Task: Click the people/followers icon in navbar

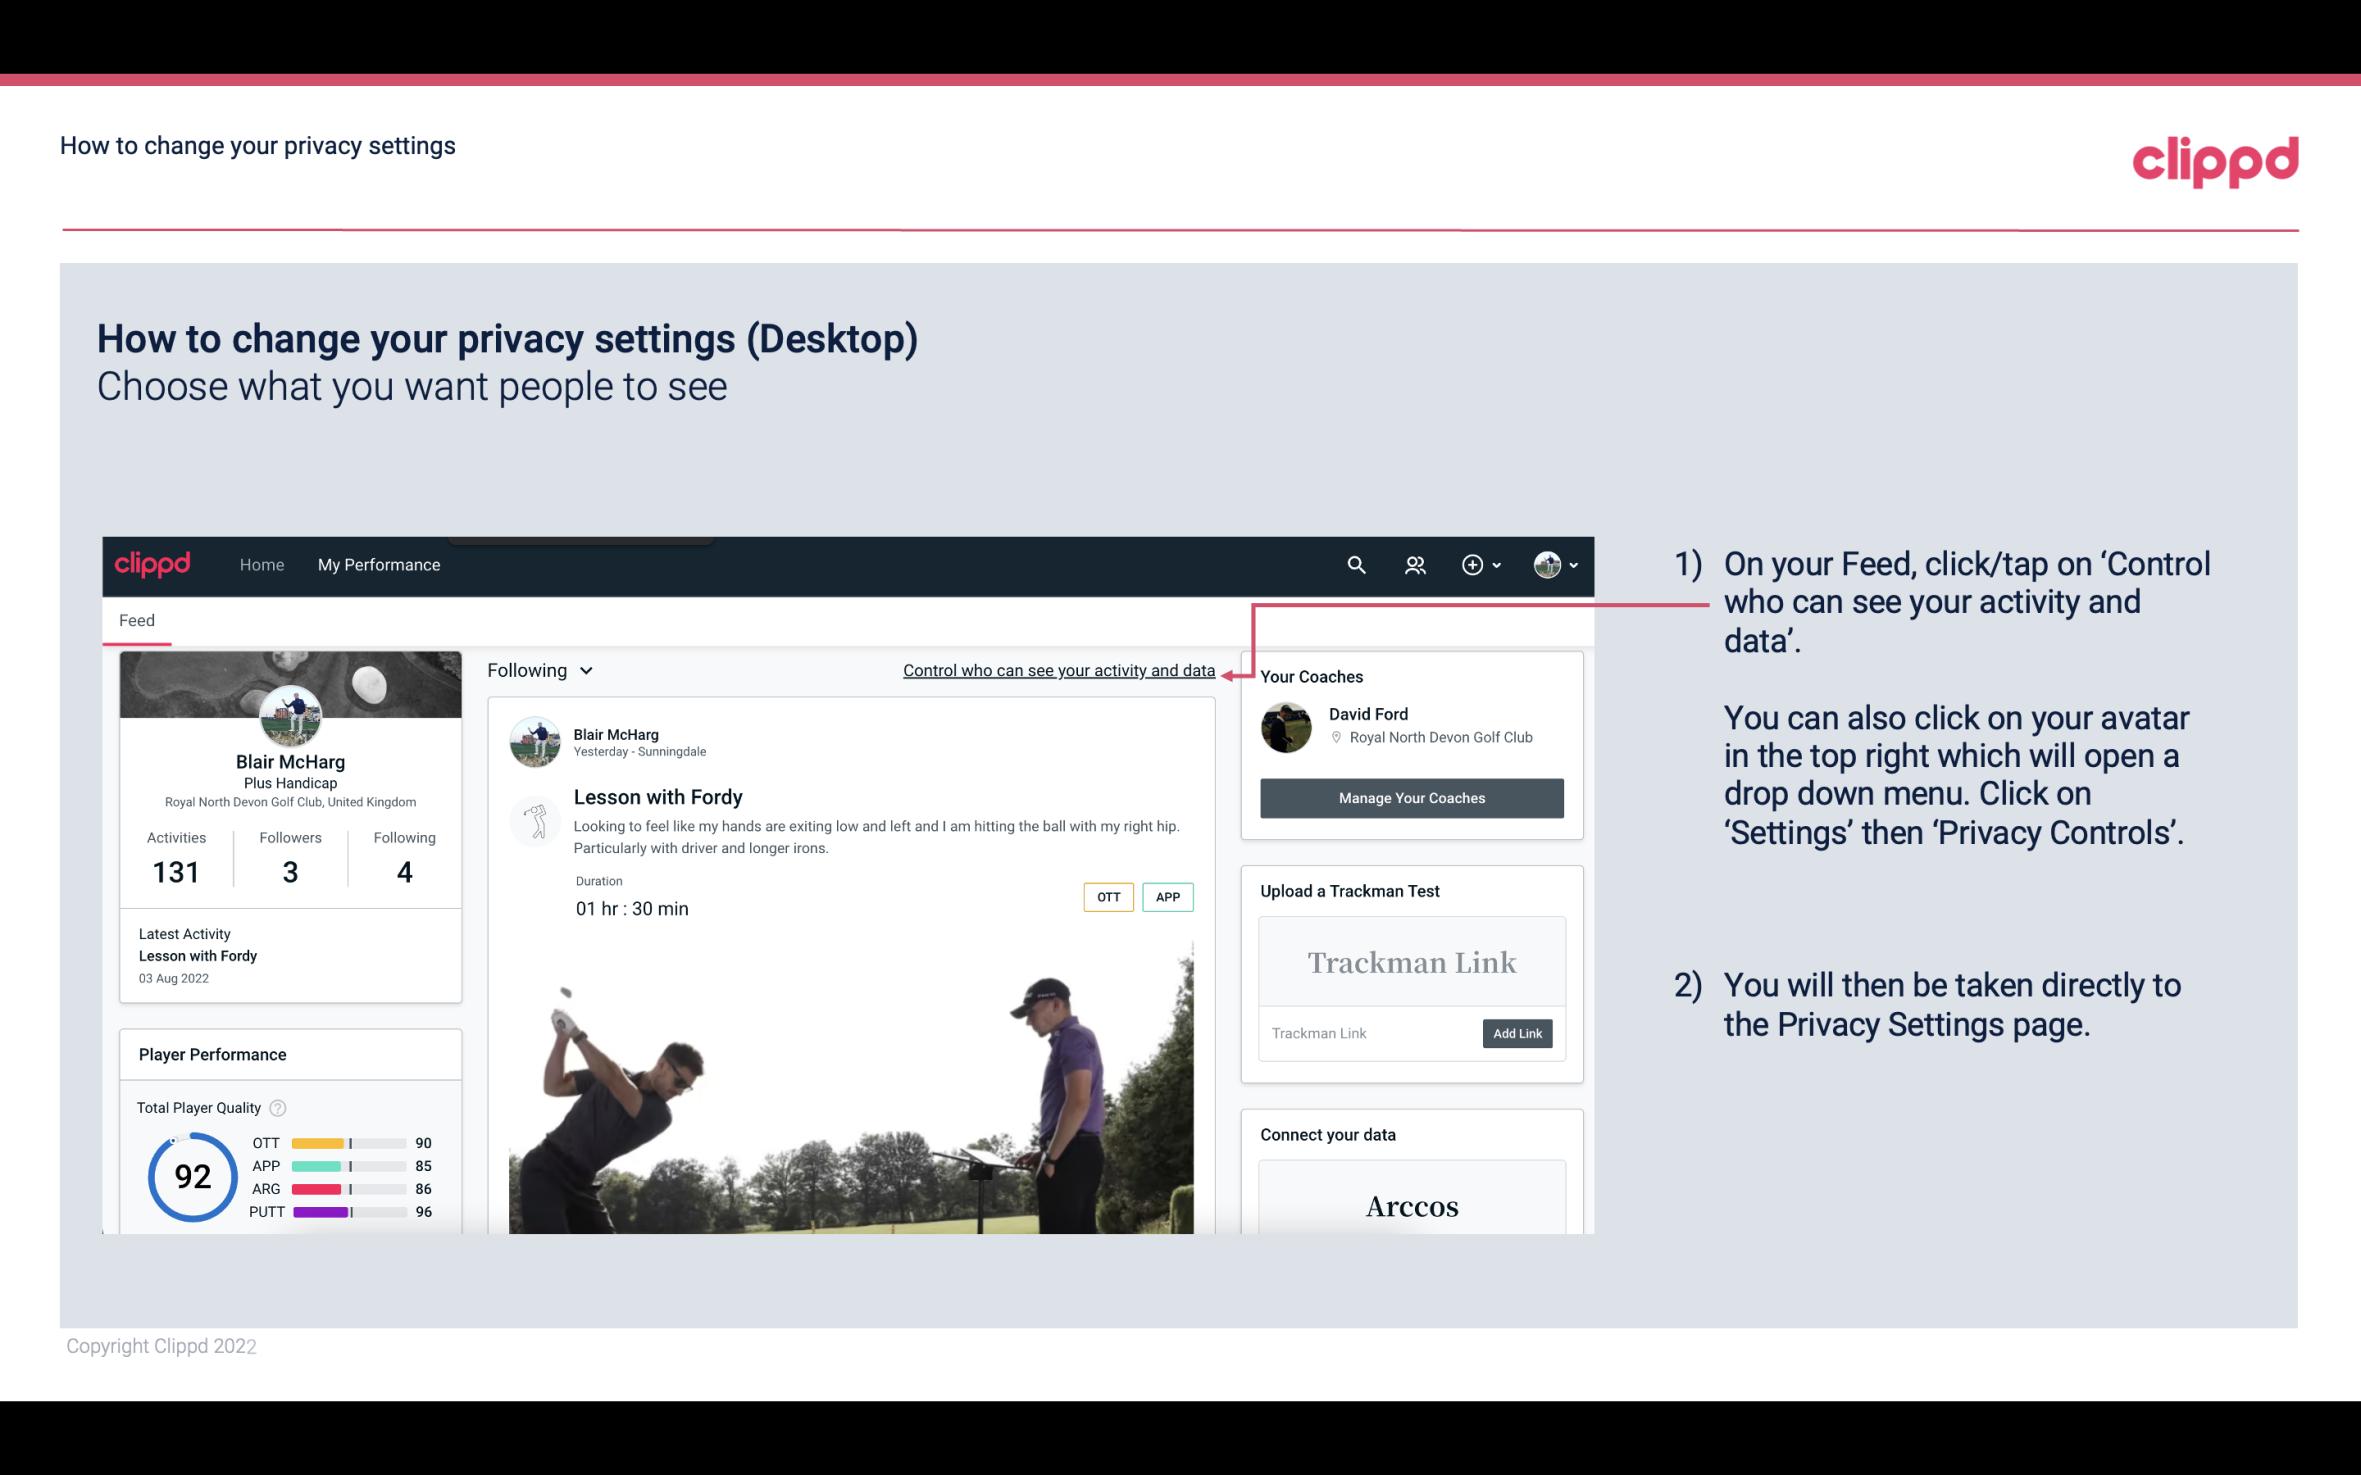Action: click(1413, 564)
